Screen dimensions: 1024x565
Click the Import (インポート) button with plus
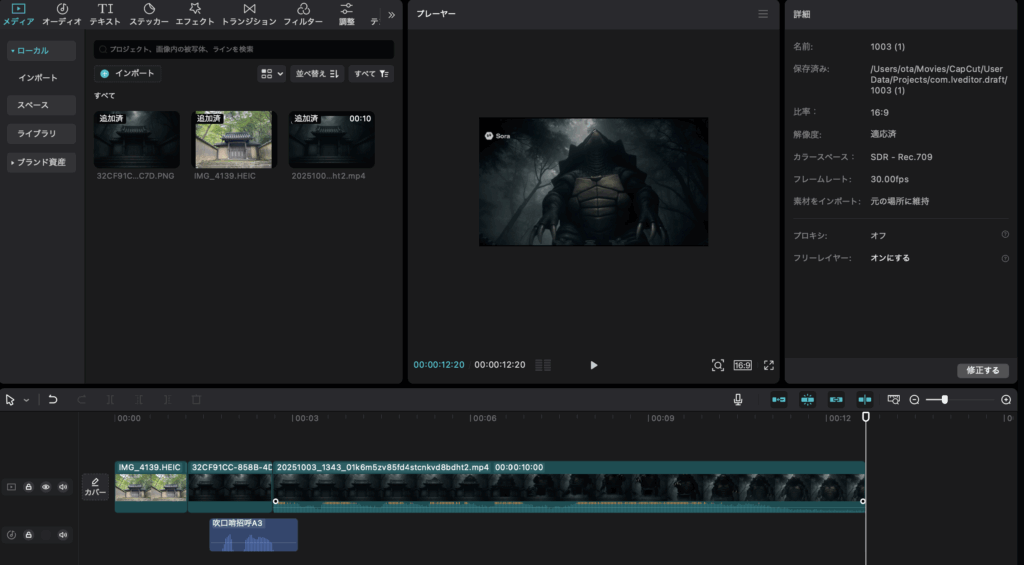[128, 74]
